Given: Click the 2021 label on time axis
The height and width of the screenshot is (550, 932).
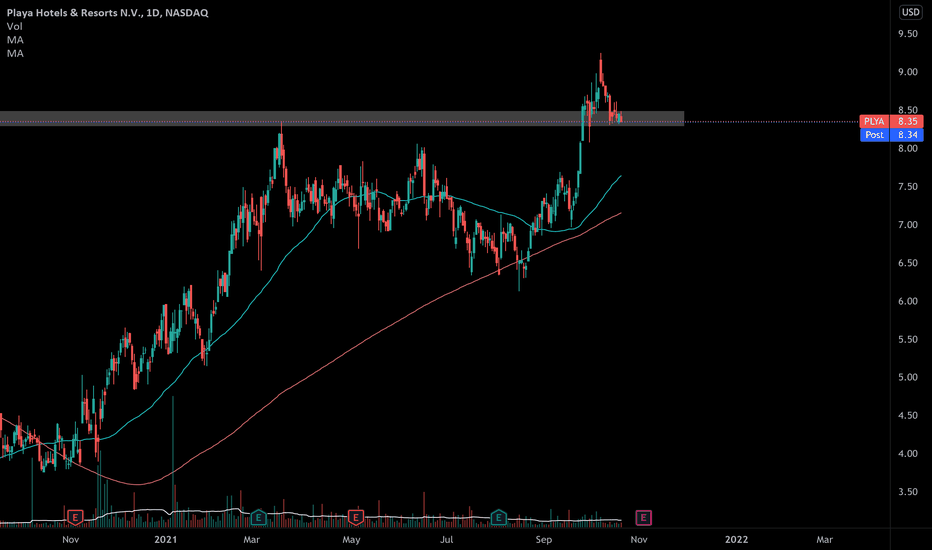Looking at the screenshot, I should tap(166, 539).
